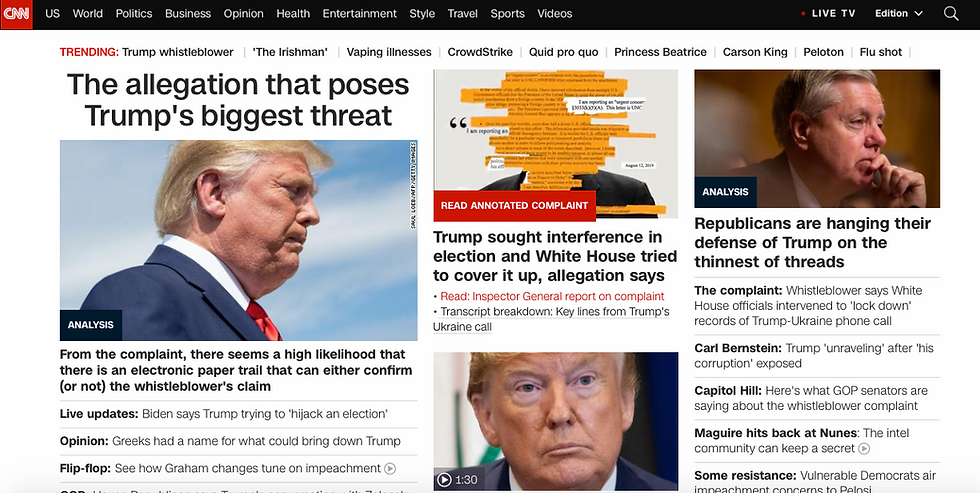The height and width of the screenshot is (493, 980).
Task: Open trending topic 'The Irishman'
Action: [x=290, y=52]
